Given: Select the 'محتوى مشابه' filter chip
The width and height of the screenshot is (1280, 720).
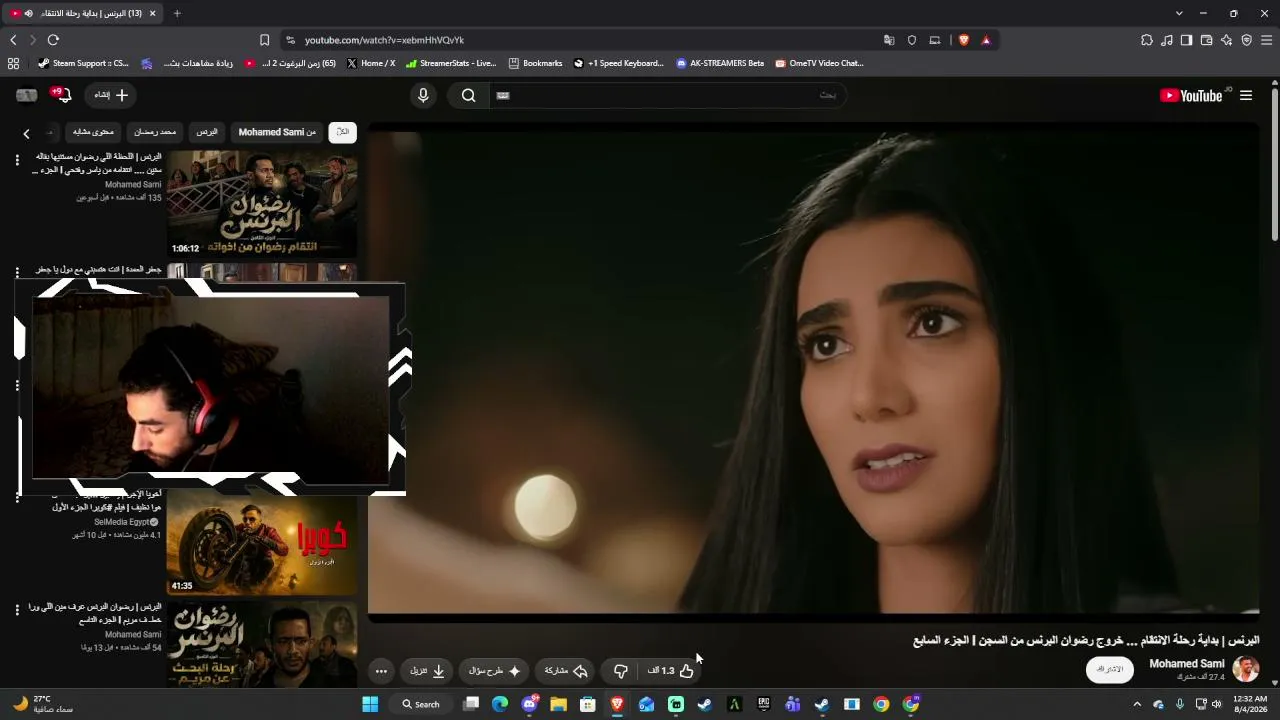Looking at the screenshot, I should pos(93,132).
